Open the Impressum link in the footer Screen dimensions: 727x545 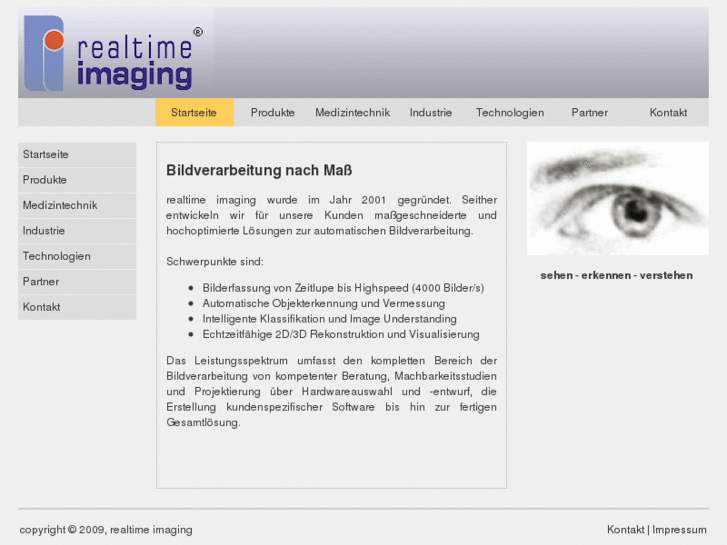tap(679, 530)
